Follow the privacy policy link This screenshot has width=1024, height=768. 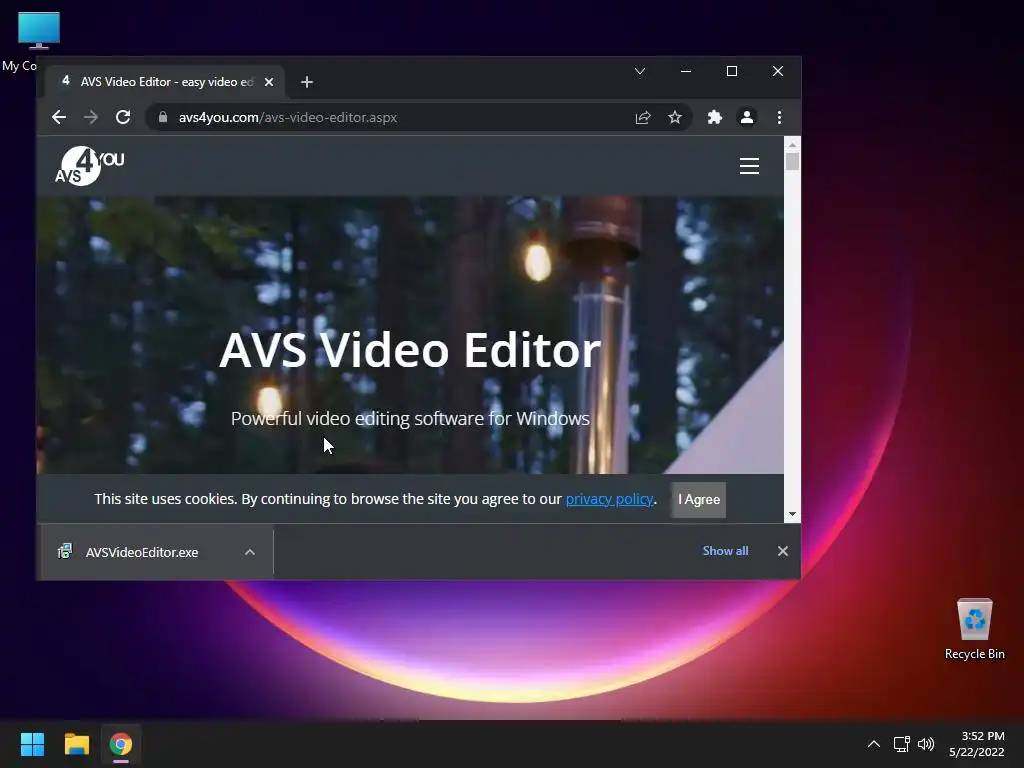coord(609,499)
